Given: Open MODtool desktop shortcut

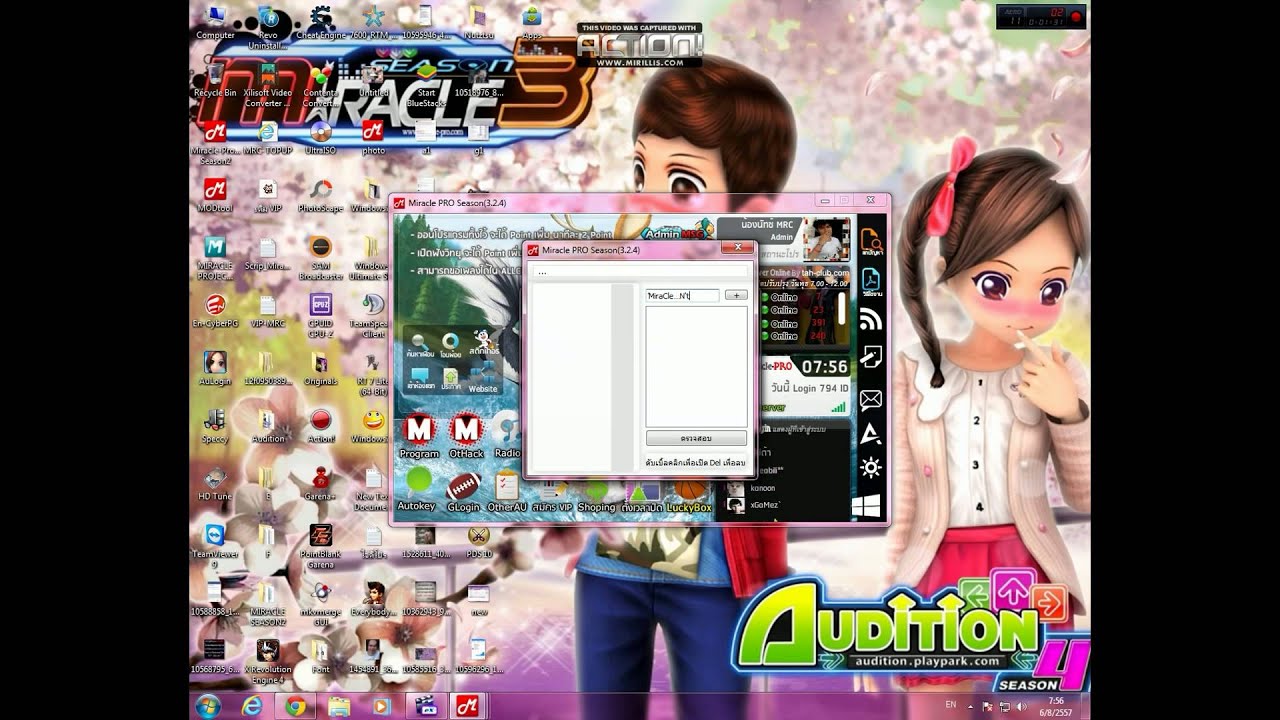Looking at the screenshot, I should [215, 195].
